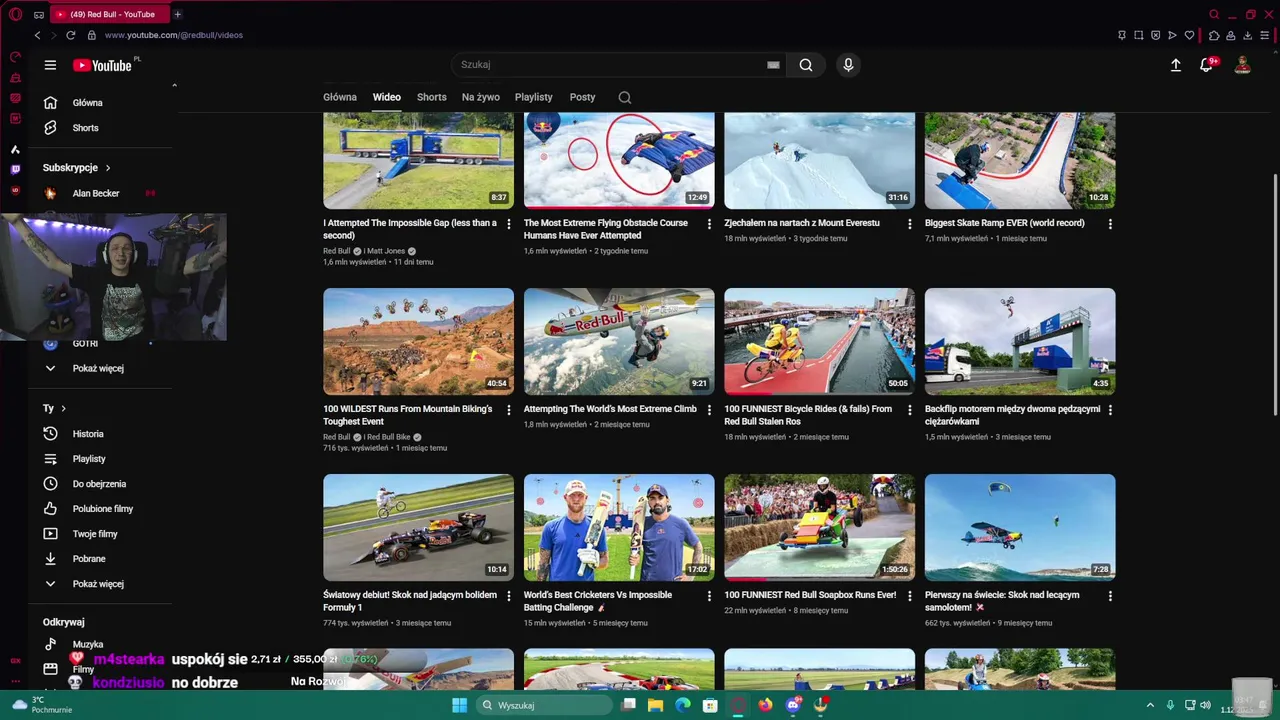Submit search with the magnifier button

click(x=806, y=65)
